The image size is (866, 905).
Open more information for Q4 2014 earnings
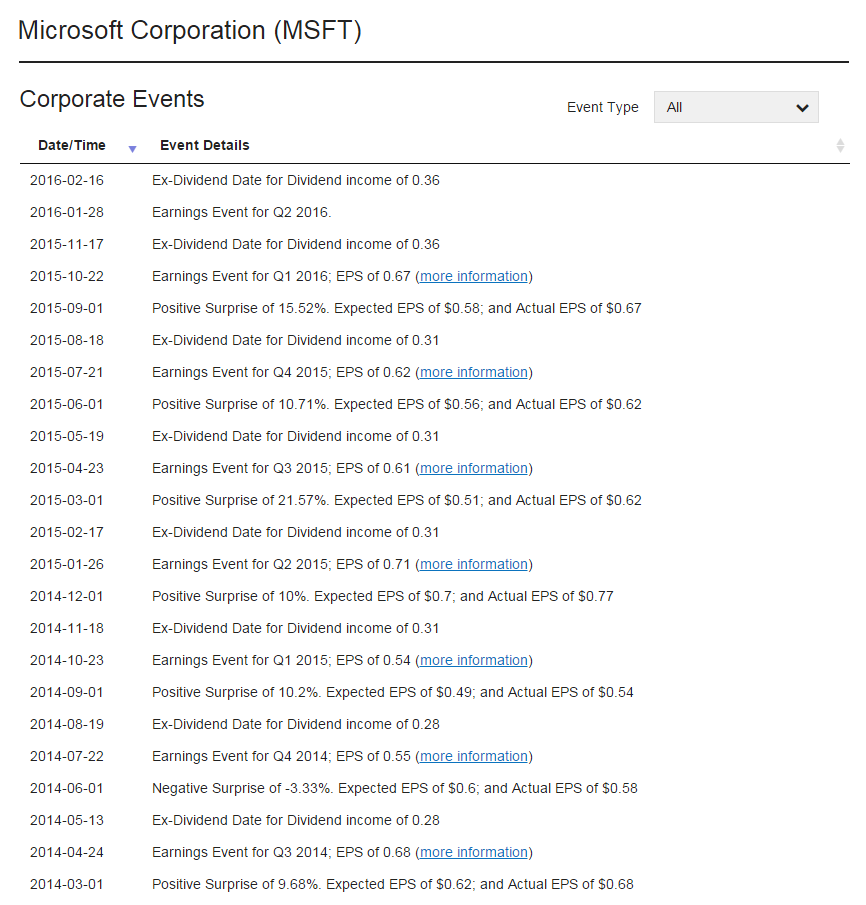click(474, 757)
